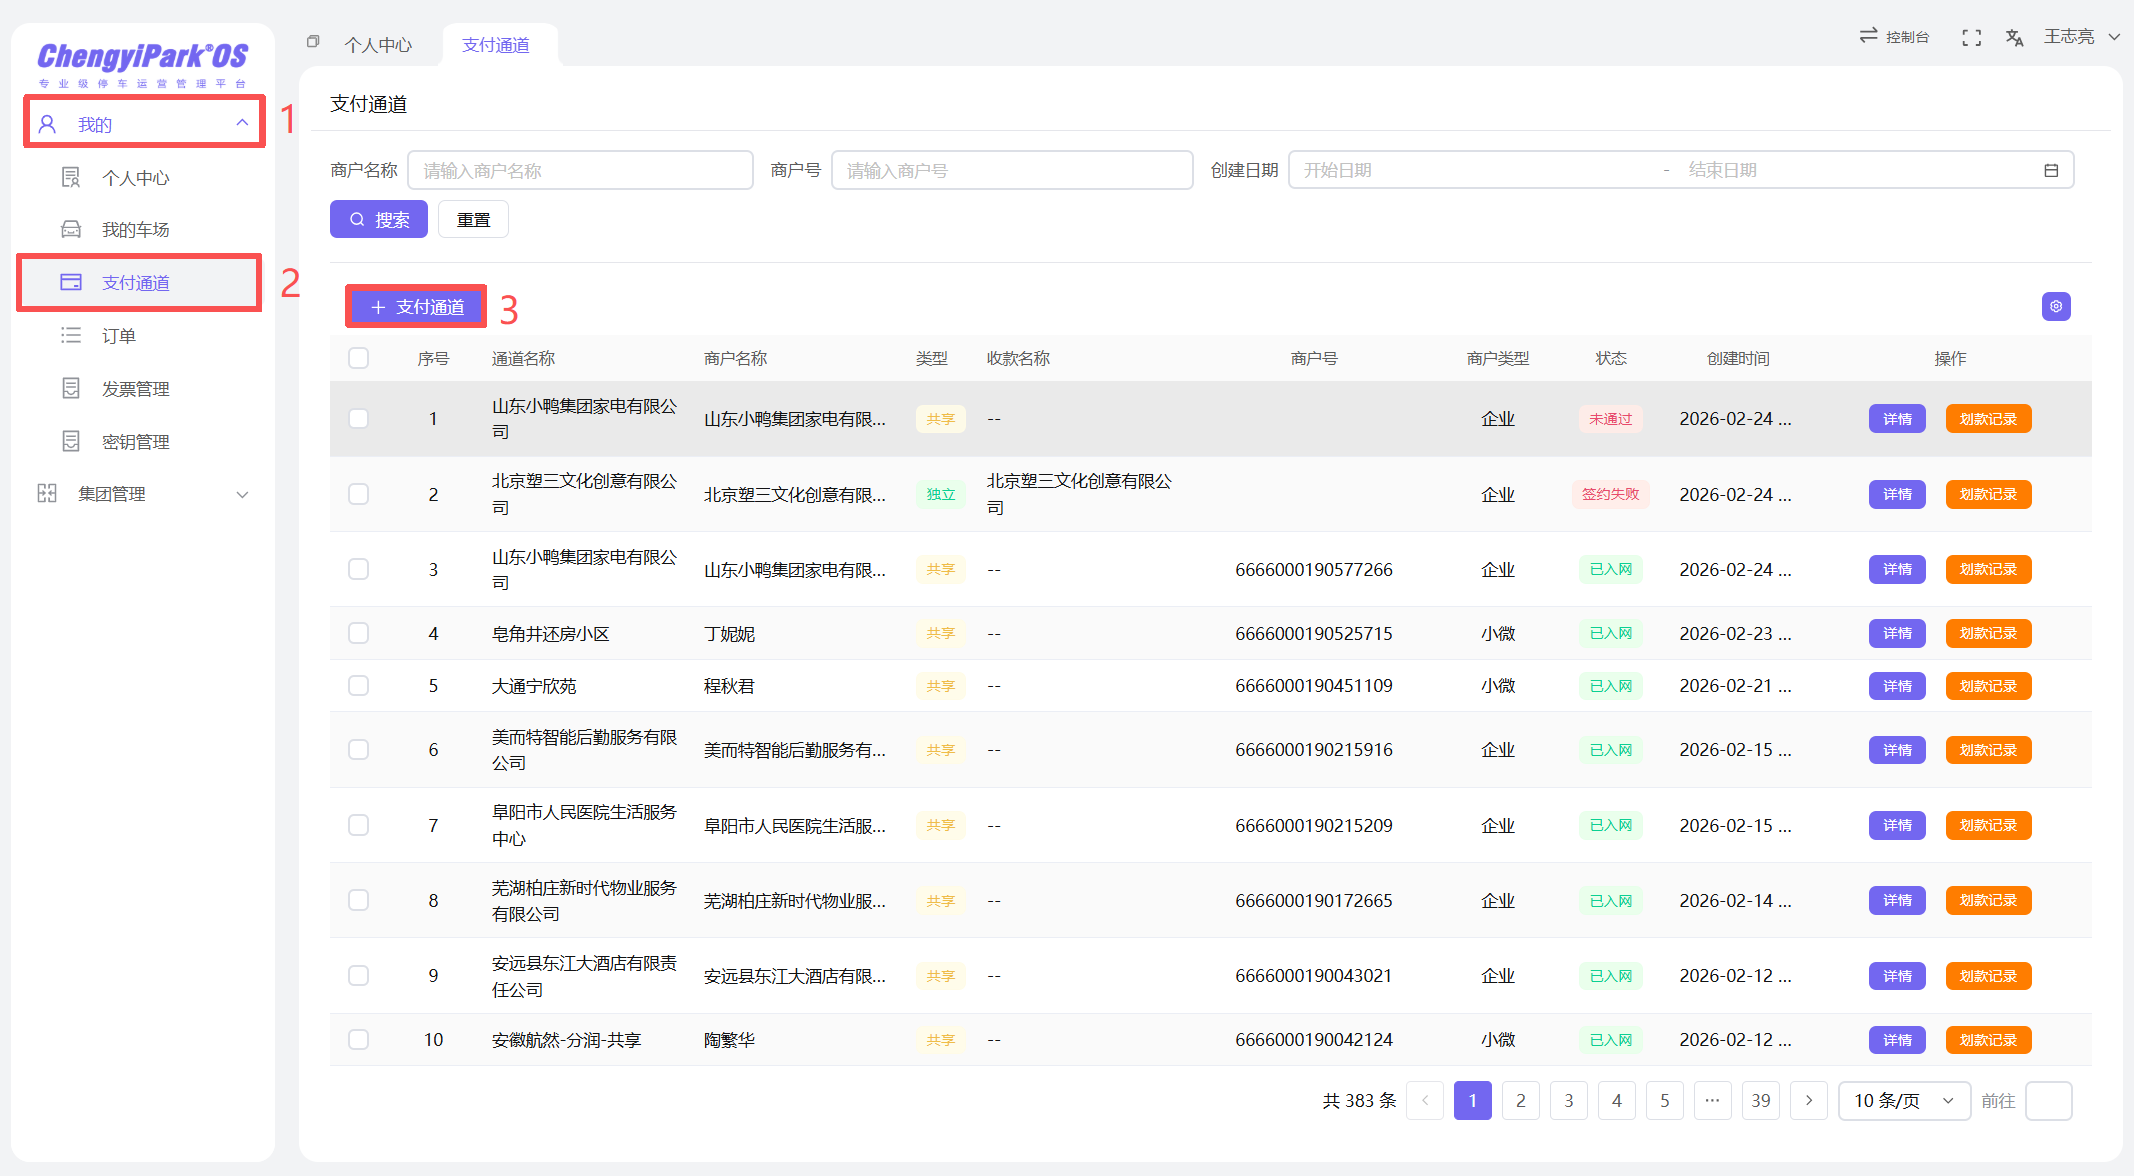Select row 10 安徽航然 checkbox
This screenshot has height=1176, width=2134.
358,1039
